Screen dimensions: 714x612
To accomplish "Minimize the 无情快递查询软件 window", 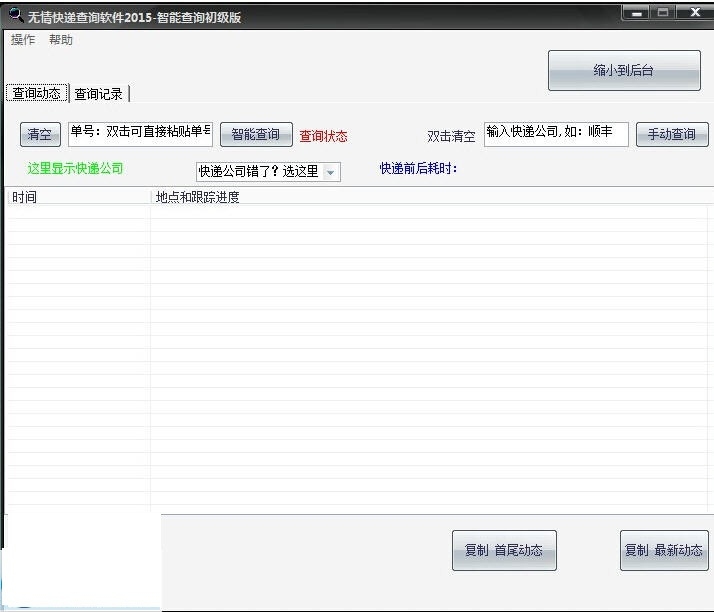I will tap(636, 13).
